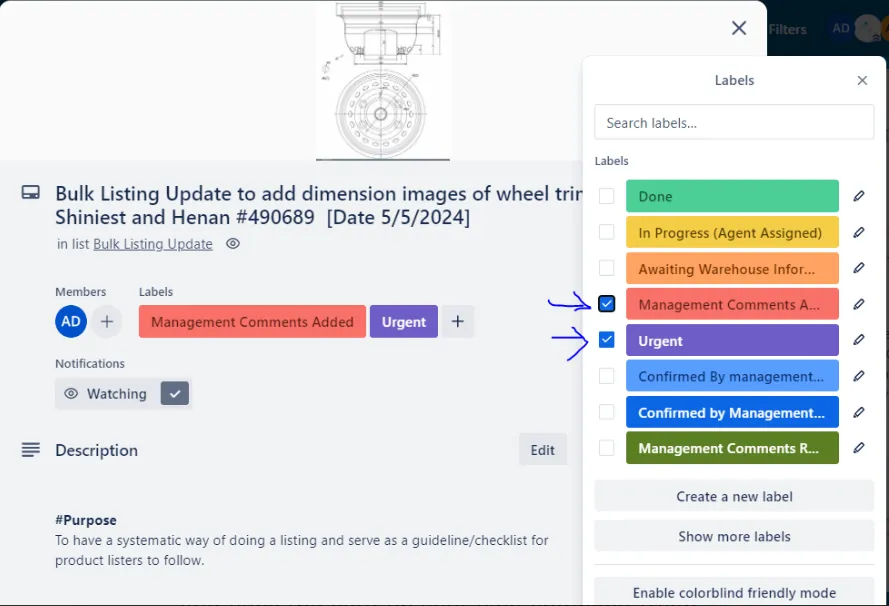Select the red Management Comments A... swatch
889x606 pixels.
(x=732, y=304)
